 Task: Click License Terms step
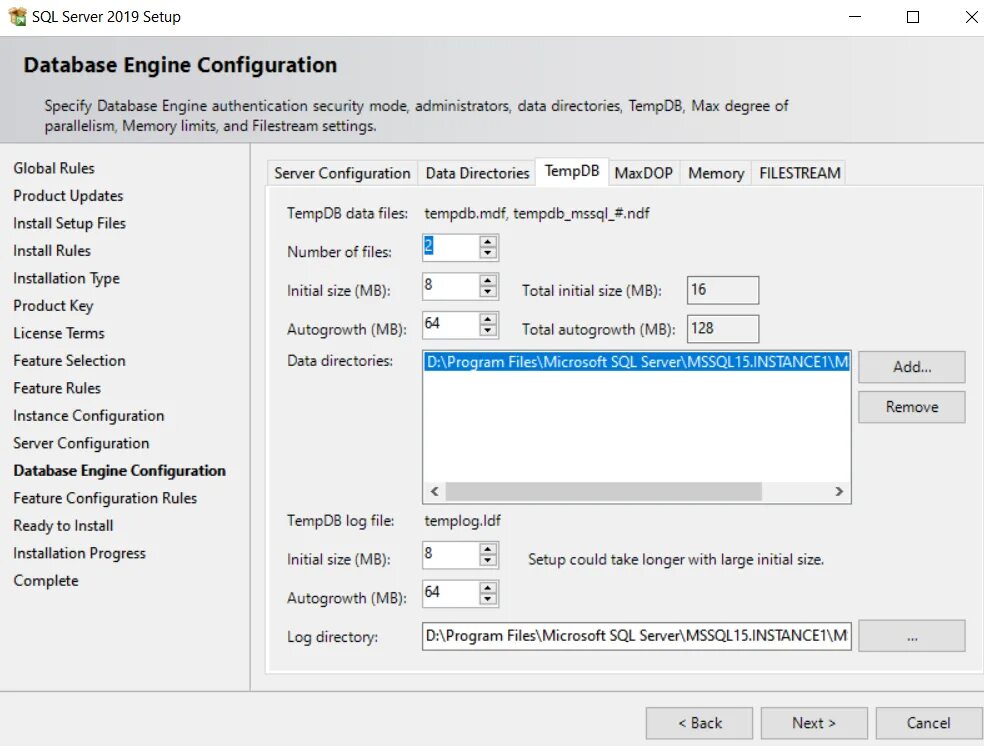point(59,333)
